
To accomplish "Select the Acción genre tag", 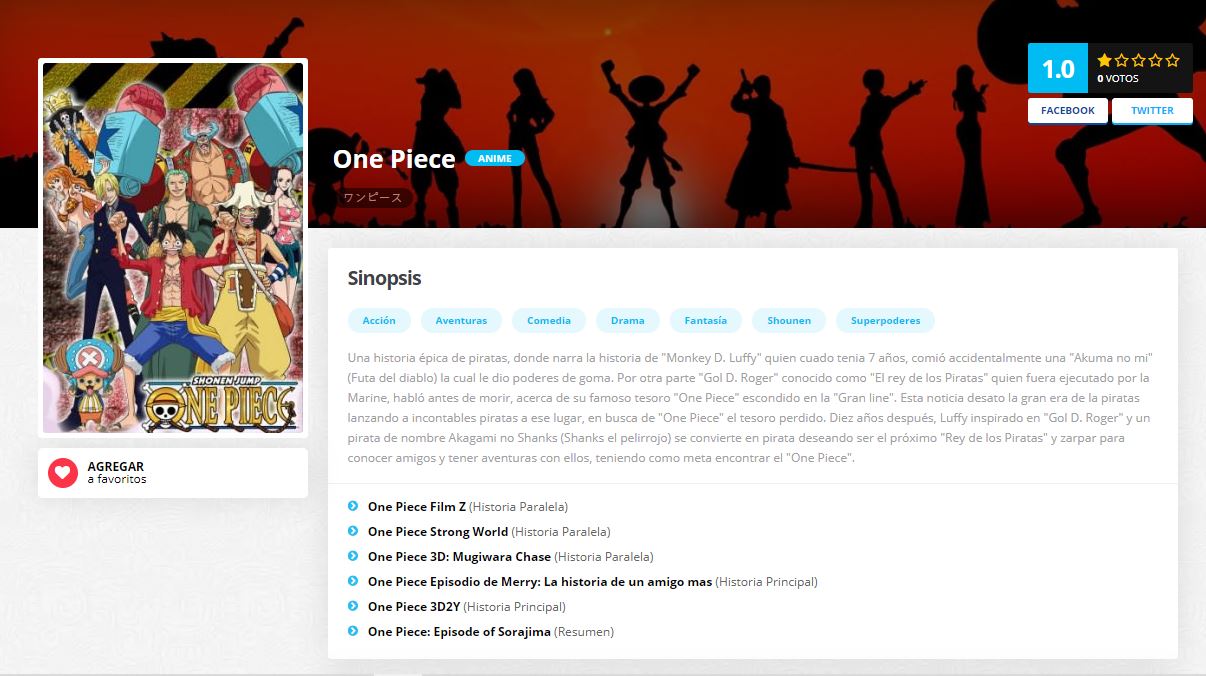I will [379, 320].
